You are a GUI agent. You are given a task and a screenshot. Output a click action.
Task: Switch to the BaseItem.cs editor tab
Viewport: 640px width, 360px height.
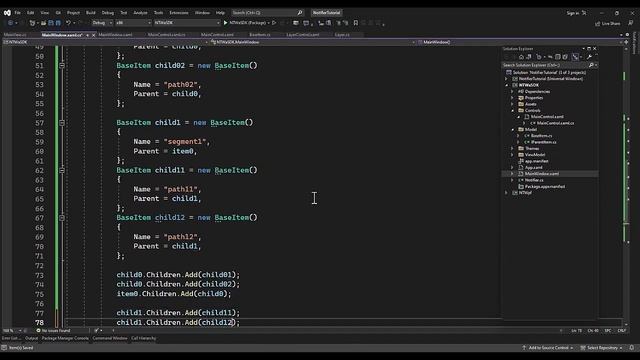260,35
